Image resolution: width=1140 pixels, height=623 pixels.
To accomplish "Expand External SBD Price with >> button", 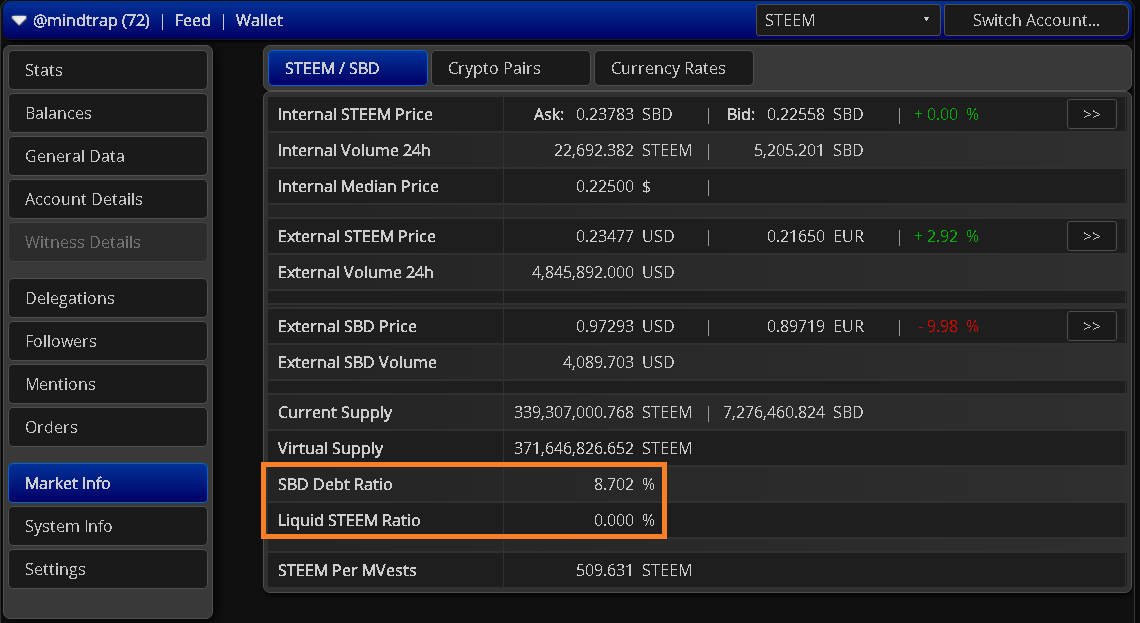I will pos(1091,326).
